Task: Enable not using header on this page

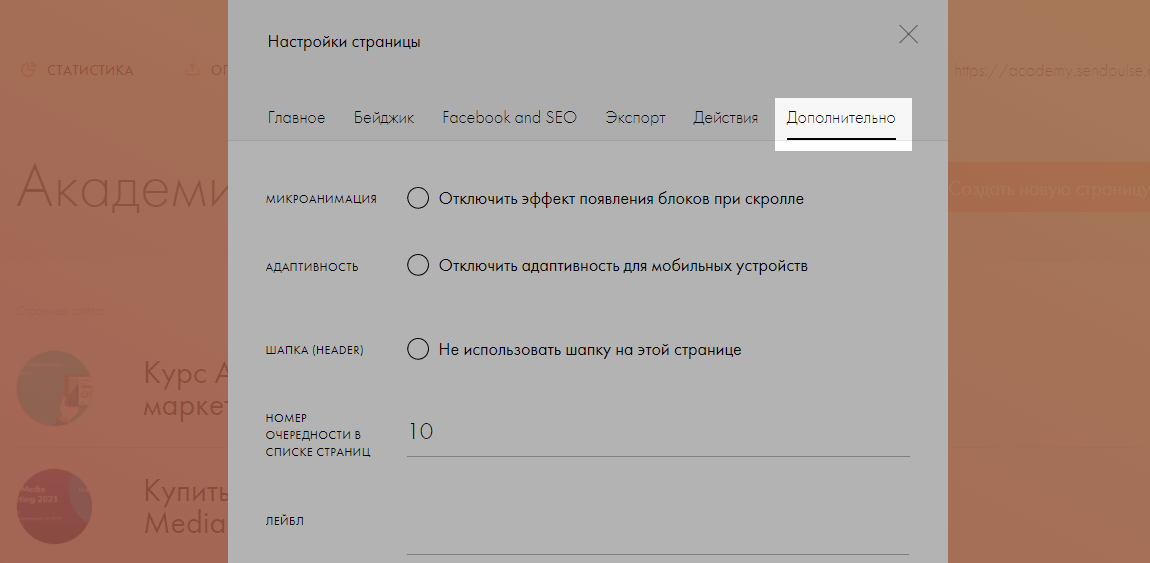Action: tap(418, 350)
